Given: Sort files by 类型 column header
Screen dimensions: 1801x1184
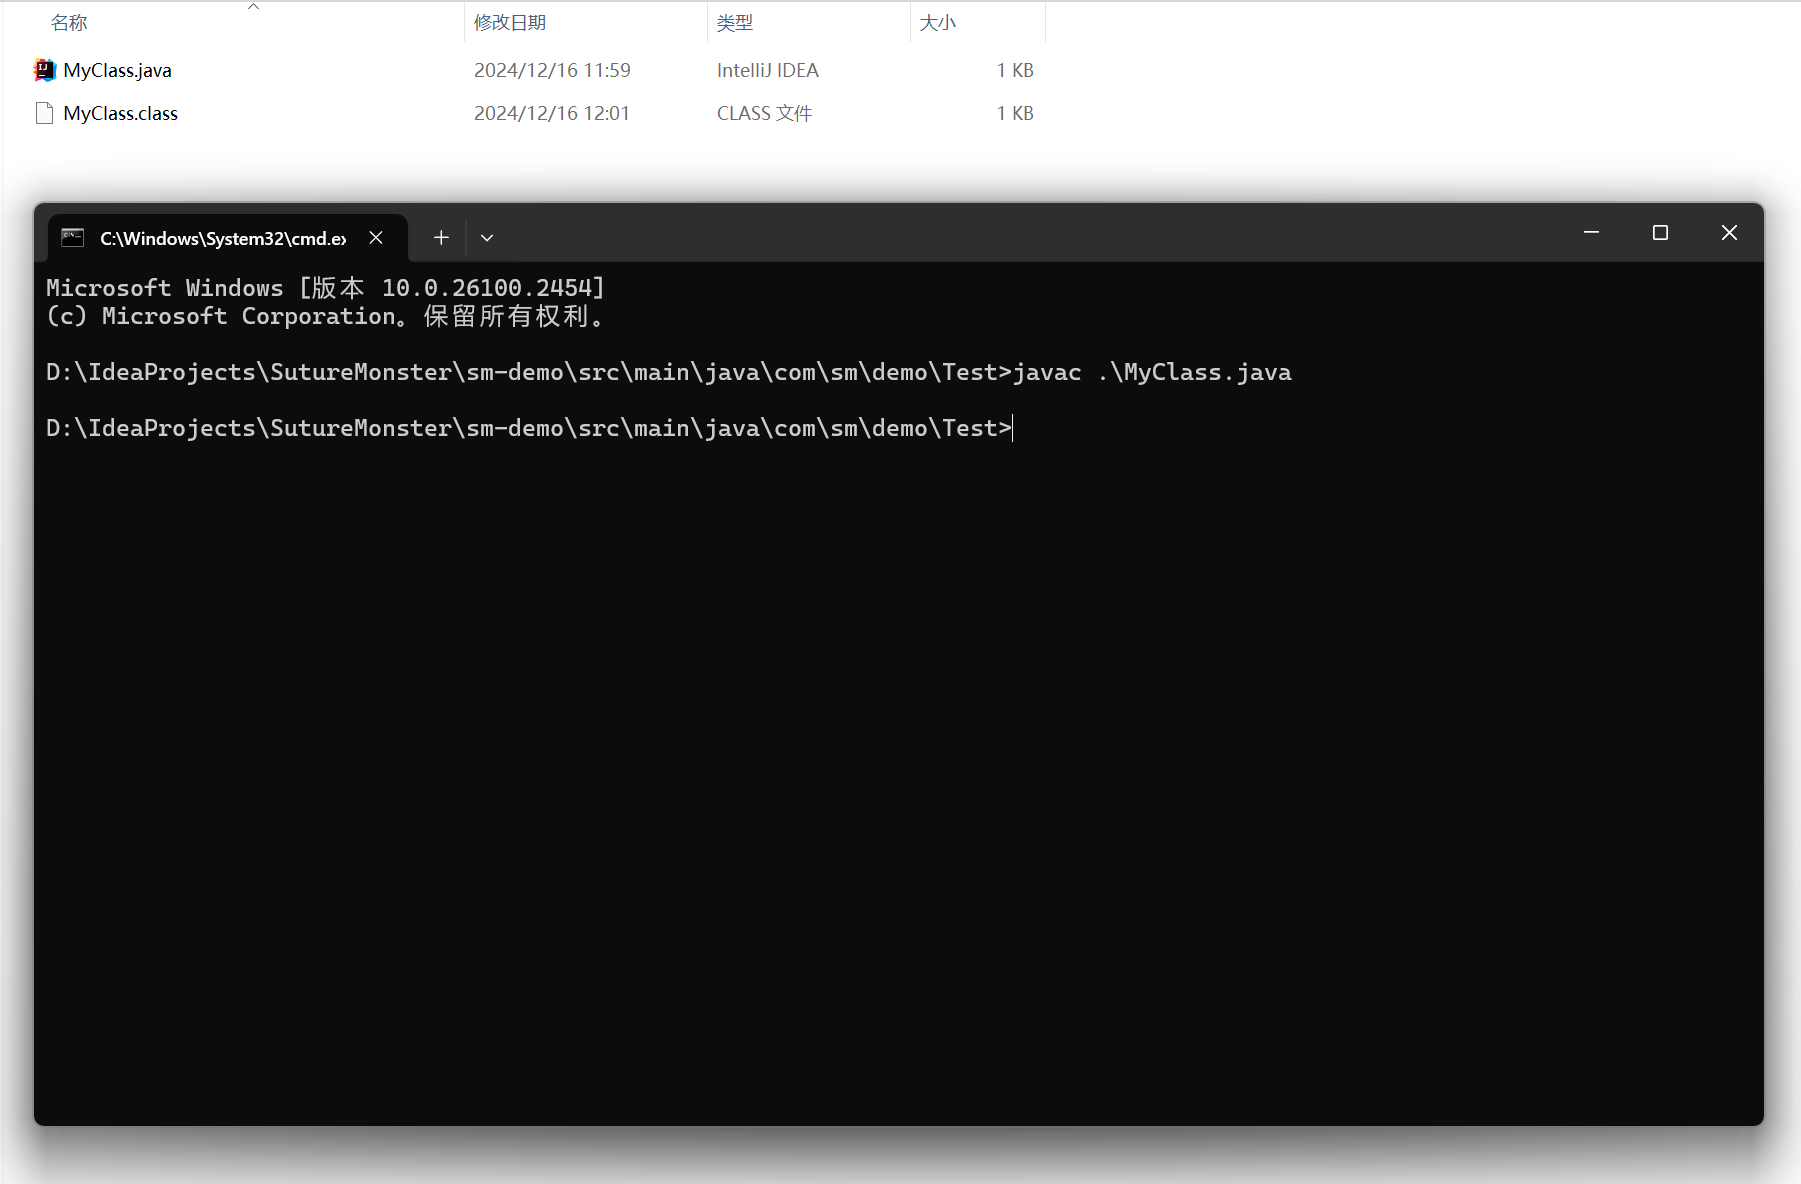Looking at the screenshot, I should pyautogui.click(x=735, y=22).
